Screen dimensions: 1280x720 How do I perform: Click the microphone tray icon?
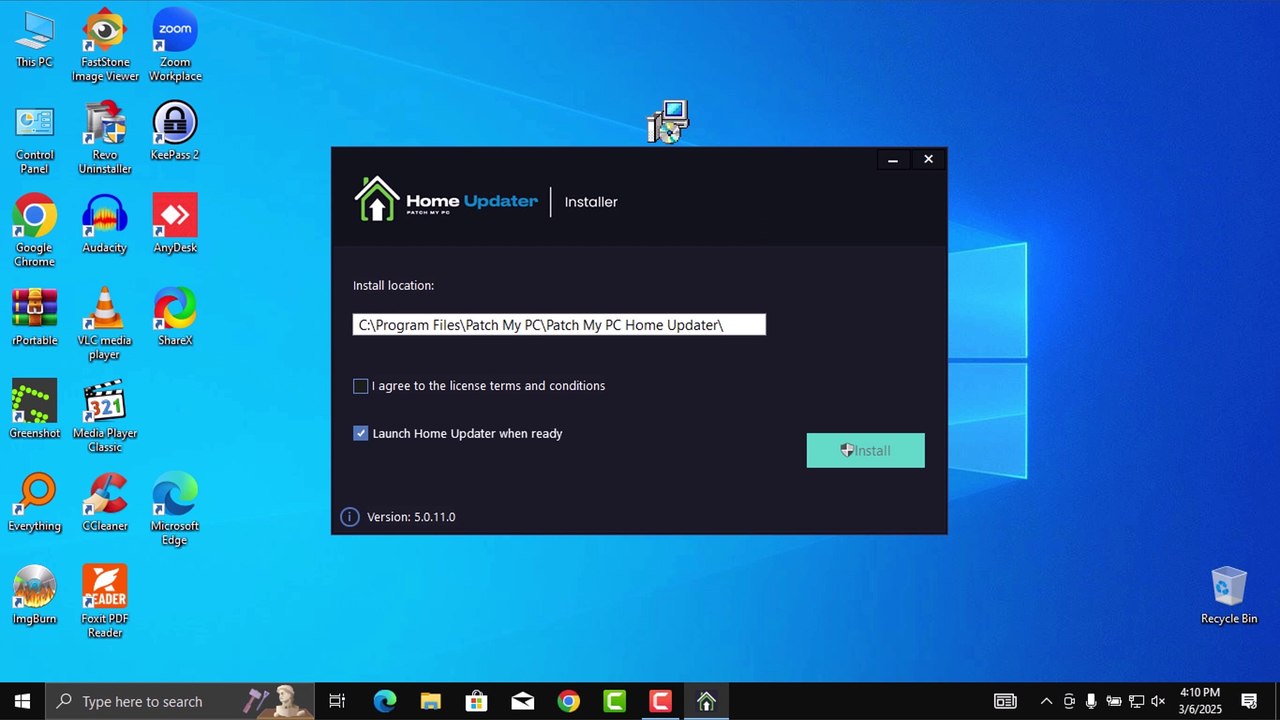1091,701
